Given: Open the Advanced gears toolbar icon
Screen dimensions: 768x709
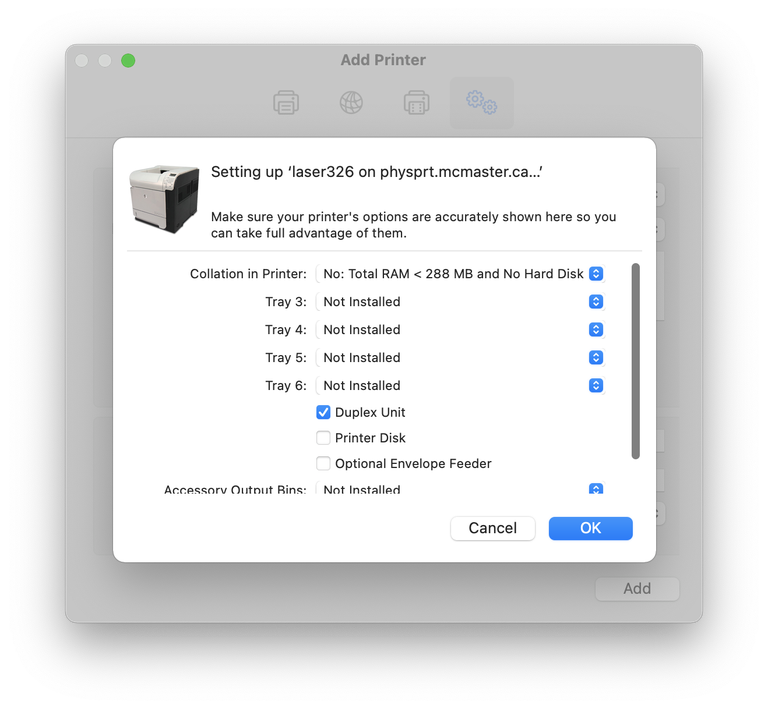Looking at the screenshot, I should (481, 102).
